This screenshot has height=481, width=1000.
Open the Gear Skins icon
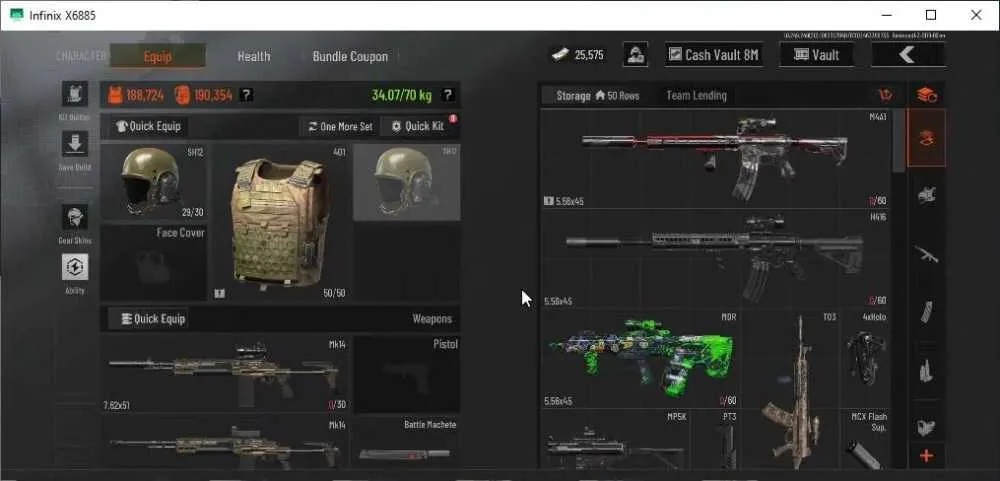tap(75, 218)
